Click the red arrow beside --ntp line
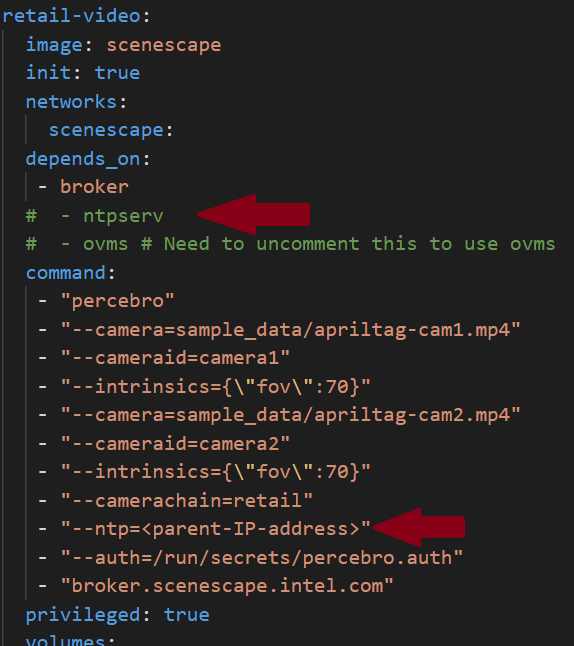The width and height of the screenshot is (574, 646). pos(418,527)
